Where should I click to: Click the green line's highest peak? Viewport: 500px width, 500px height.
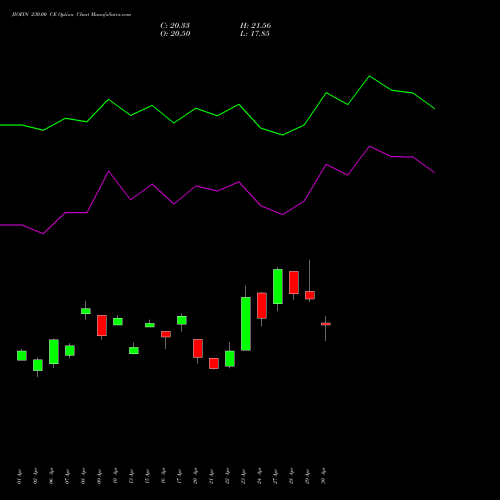point(369,76)
